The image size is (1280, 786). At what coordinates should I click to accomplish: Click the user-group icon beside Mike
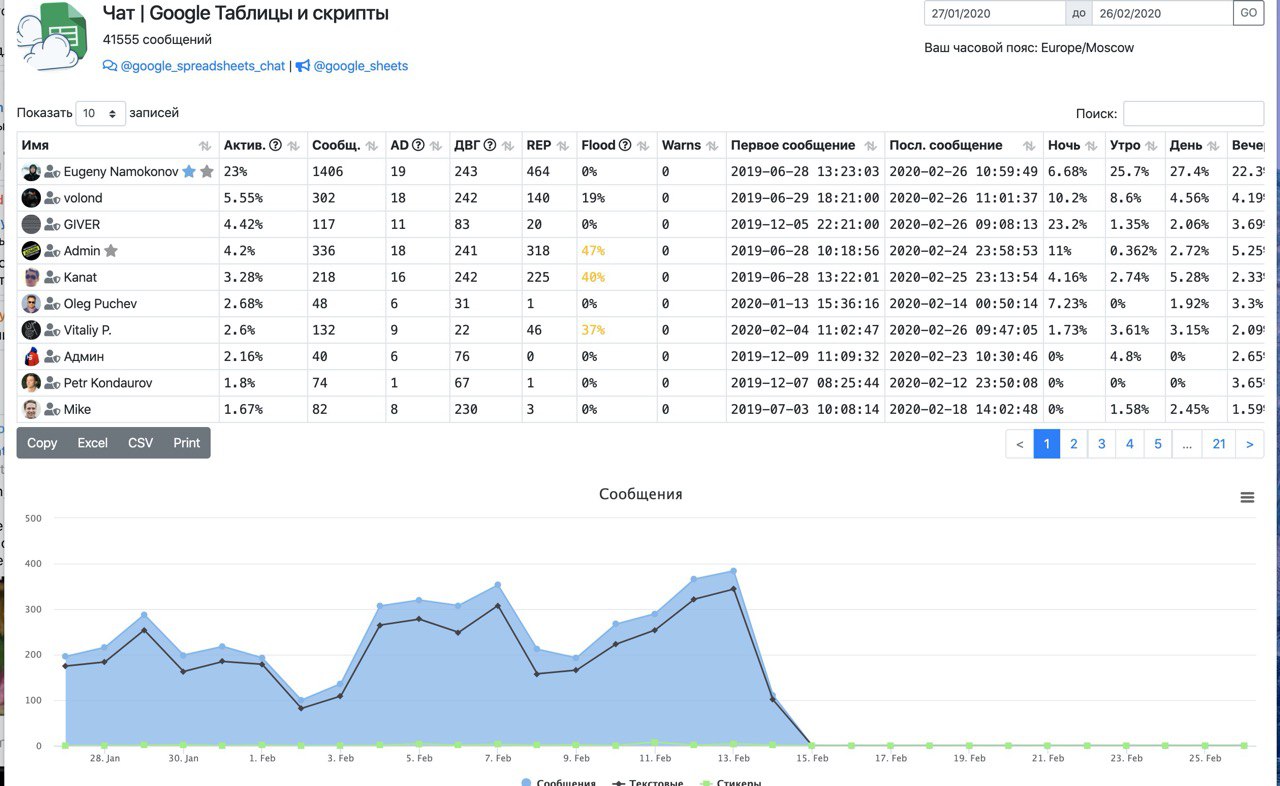pos(52,409)
